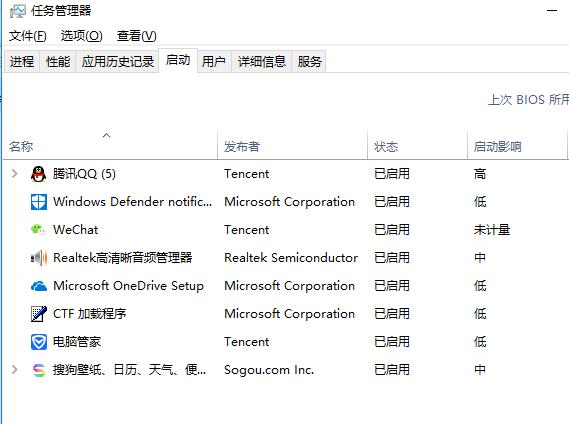Viewport: 569px width, 424px height.
Task: Click 低 startup impact of OneDrive Setup
Action: point(480,286)
